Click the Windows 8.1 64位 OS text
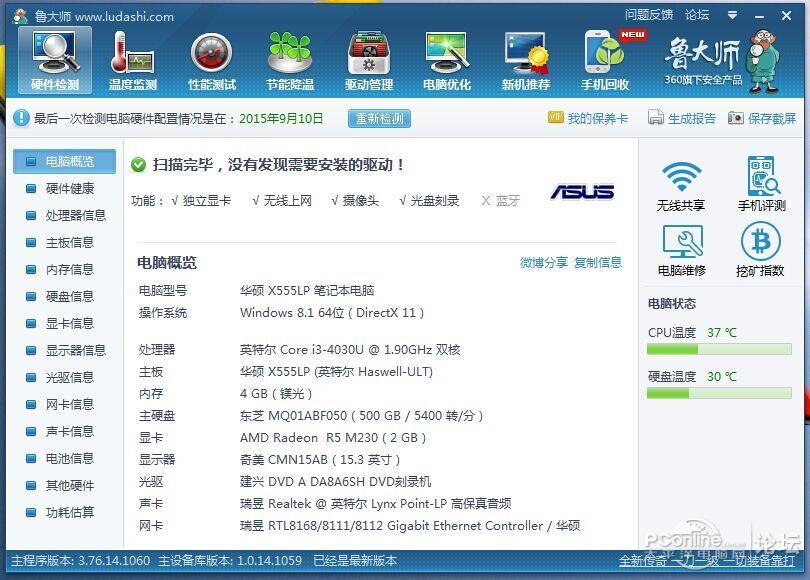The height and width of the screenshot is (580, 810). tap(332, 313)
